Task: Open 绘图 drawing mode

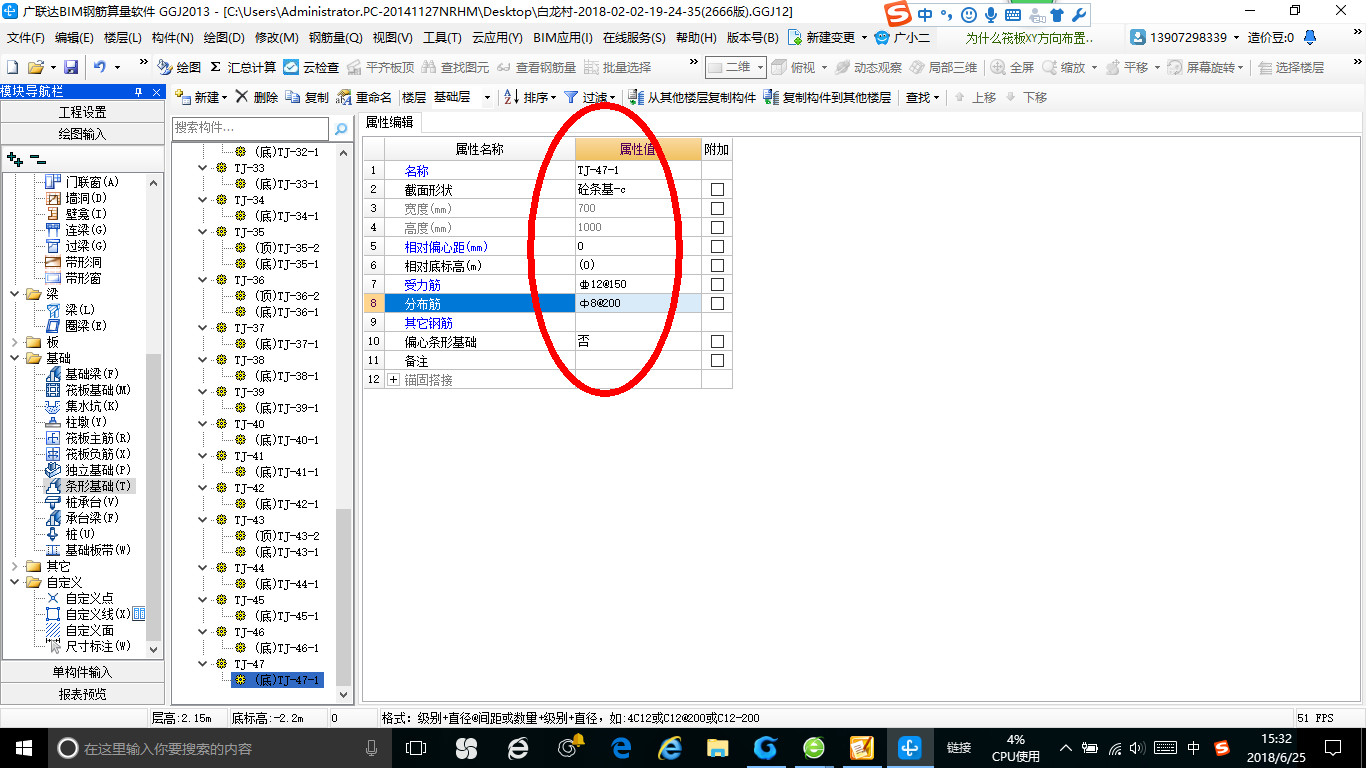Action: 179,67
